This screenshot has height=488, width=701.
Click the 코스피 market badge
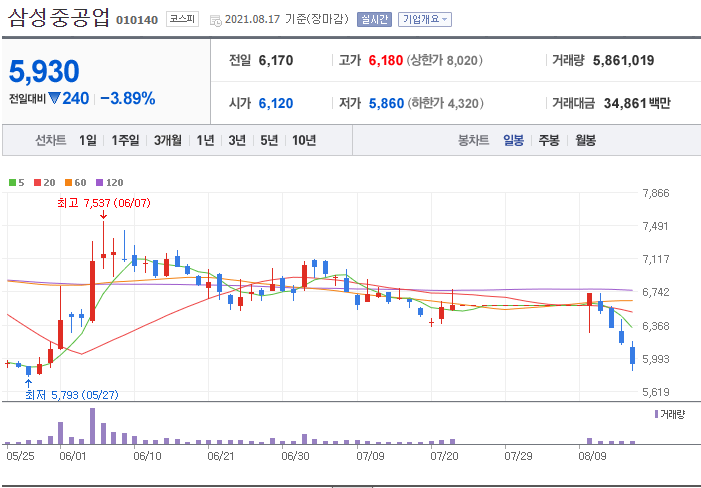[182, 20]
